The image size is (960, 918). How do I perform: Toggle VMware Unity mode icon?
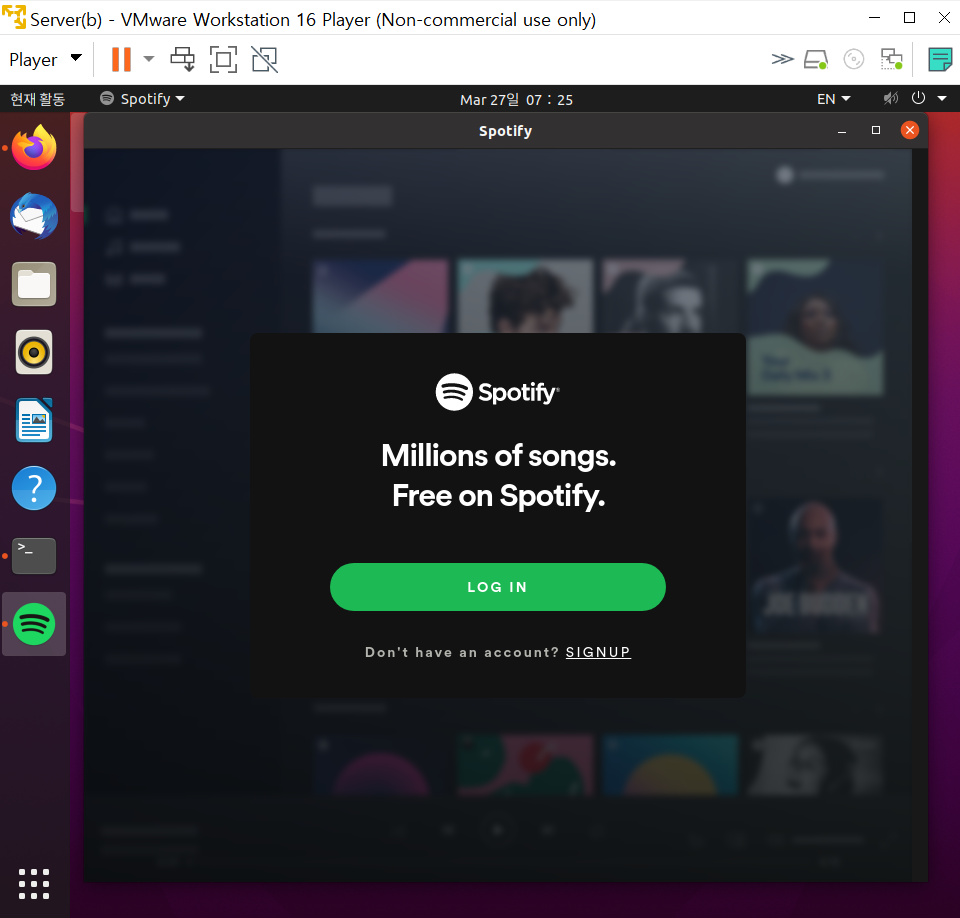click(264, 59)
